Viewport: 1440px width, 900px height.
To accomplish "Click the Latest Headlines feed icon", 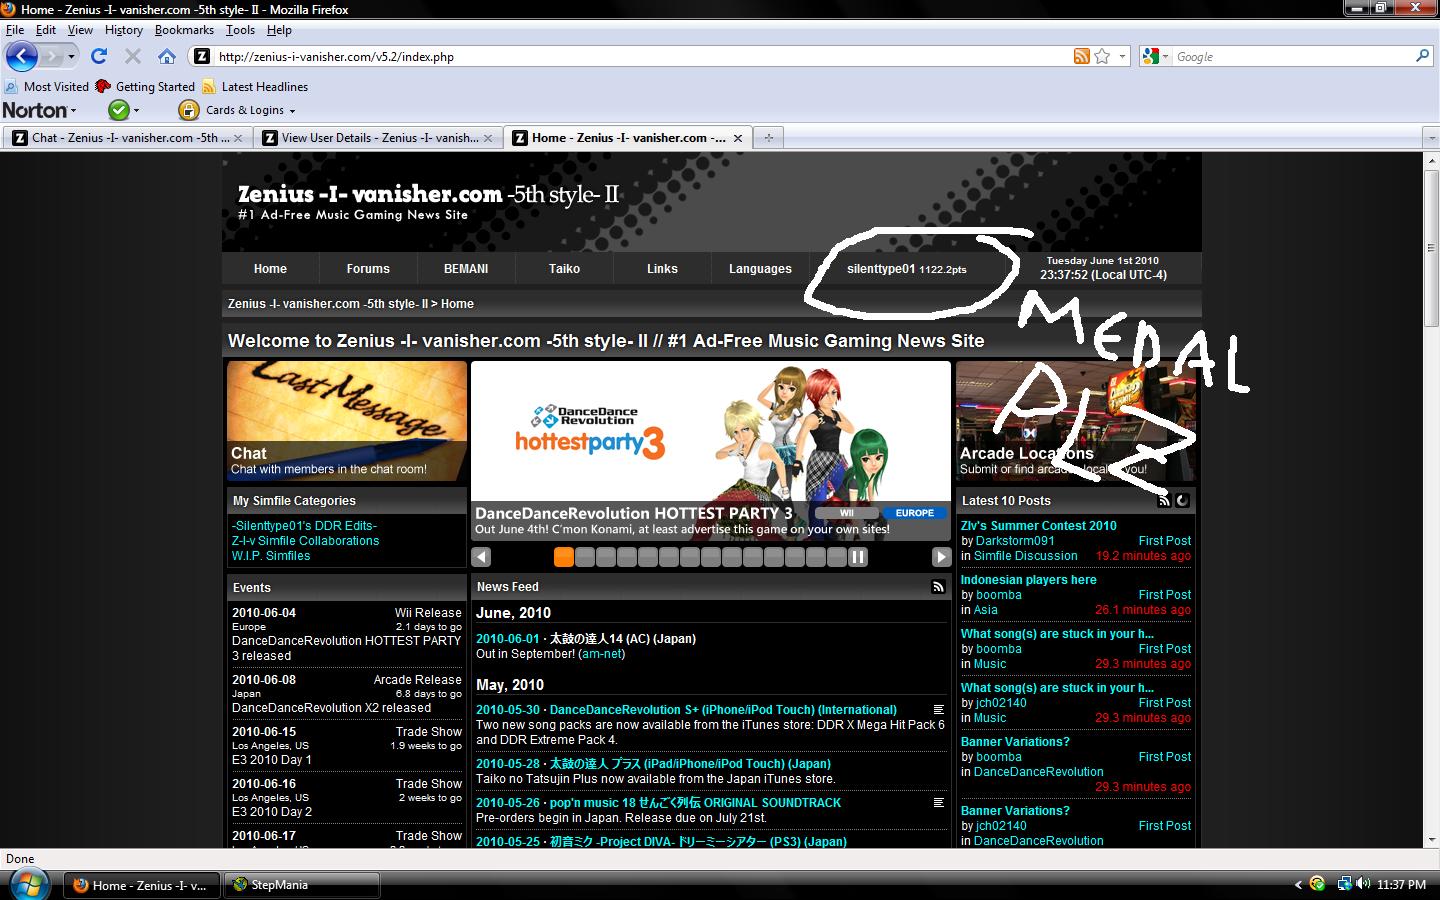I will point(209,87).
